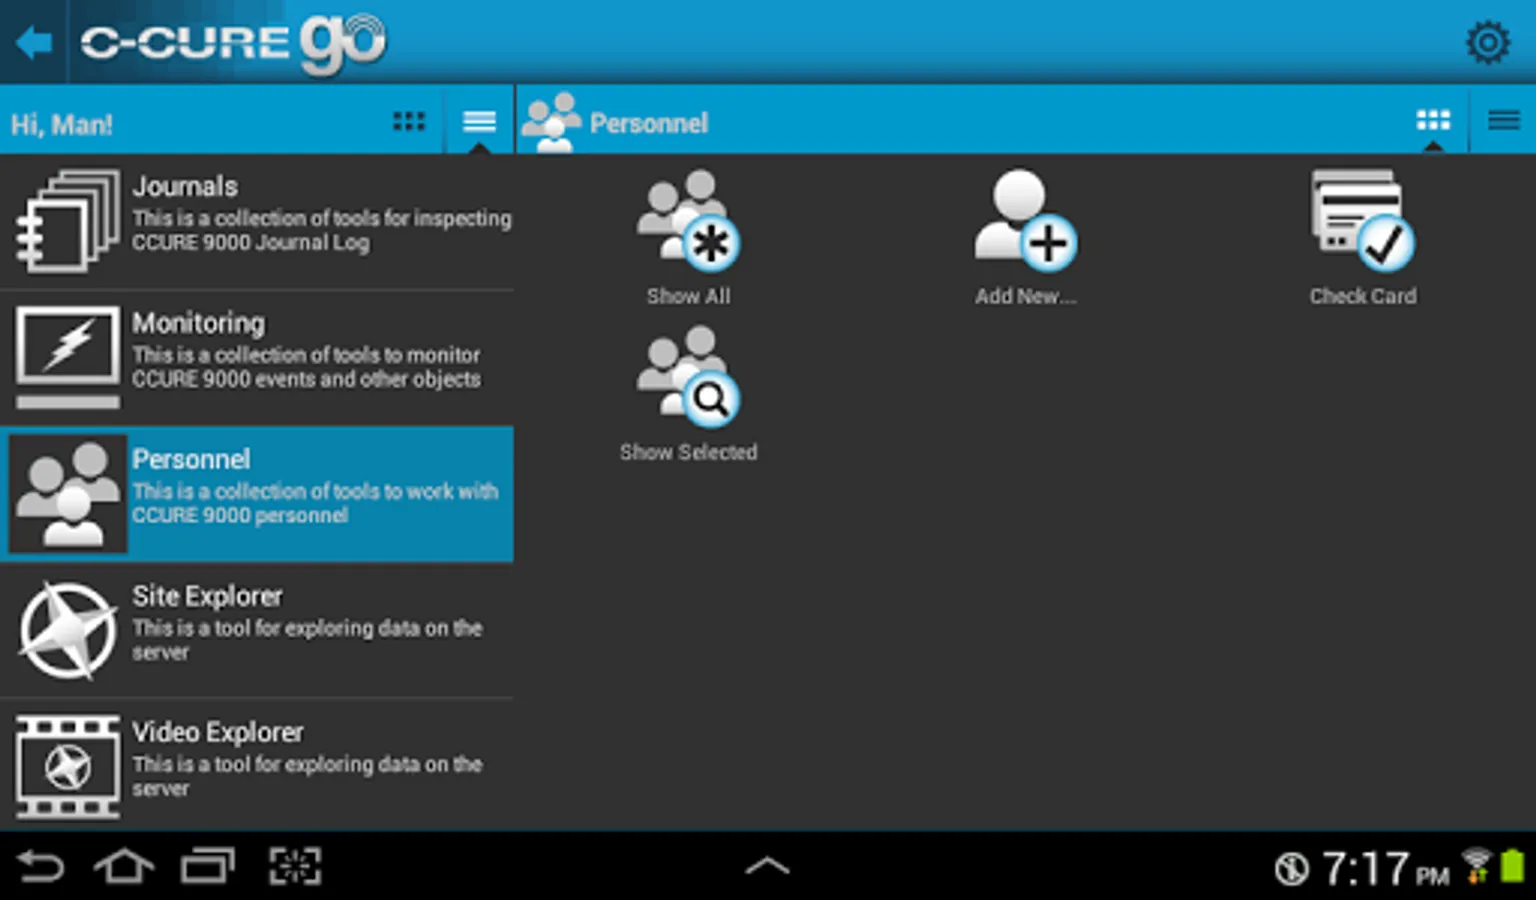This screenshot has height=900, width=1536.
Task: Open Show All personnel tool
Action: 688,238
